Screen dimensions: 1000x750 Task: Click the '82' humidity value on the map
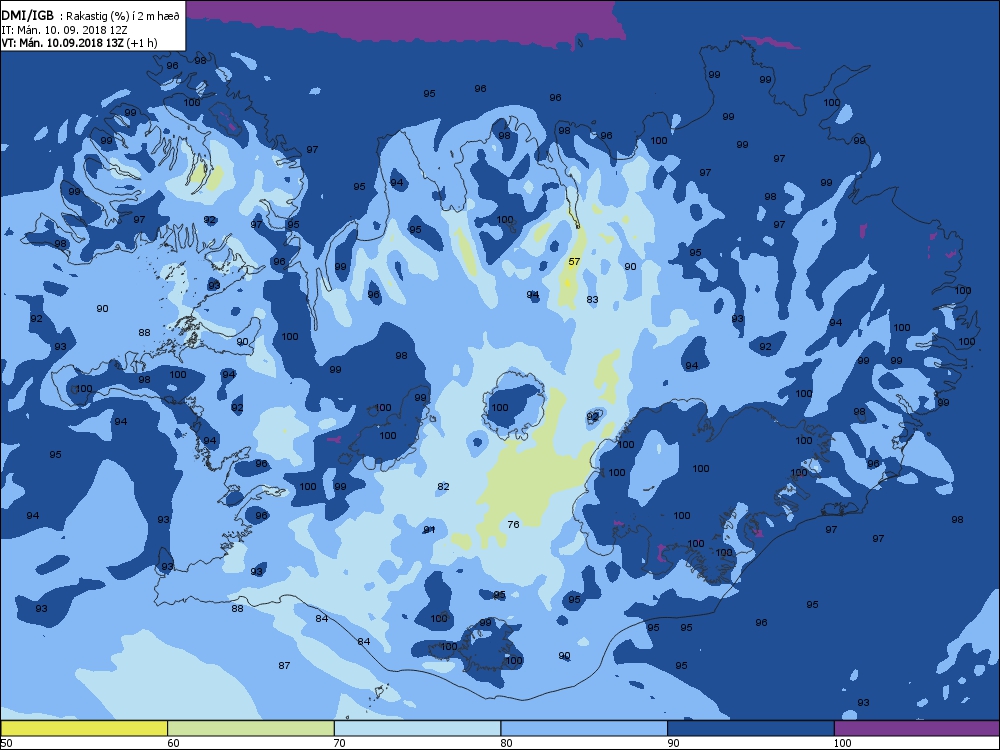pyautogui.click(x=443, y=486)
